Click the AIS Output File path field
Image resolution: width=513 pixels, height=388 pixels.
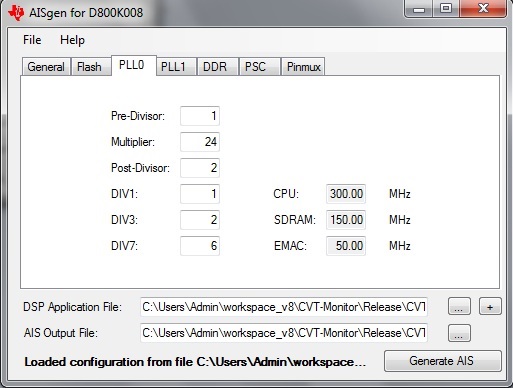pos(284,333)
